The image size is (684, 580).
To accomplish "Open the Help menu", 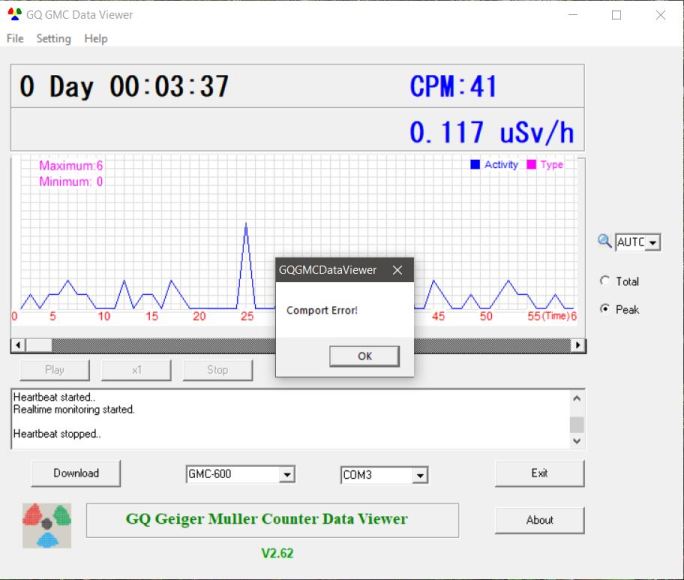I will coord(96,39).
